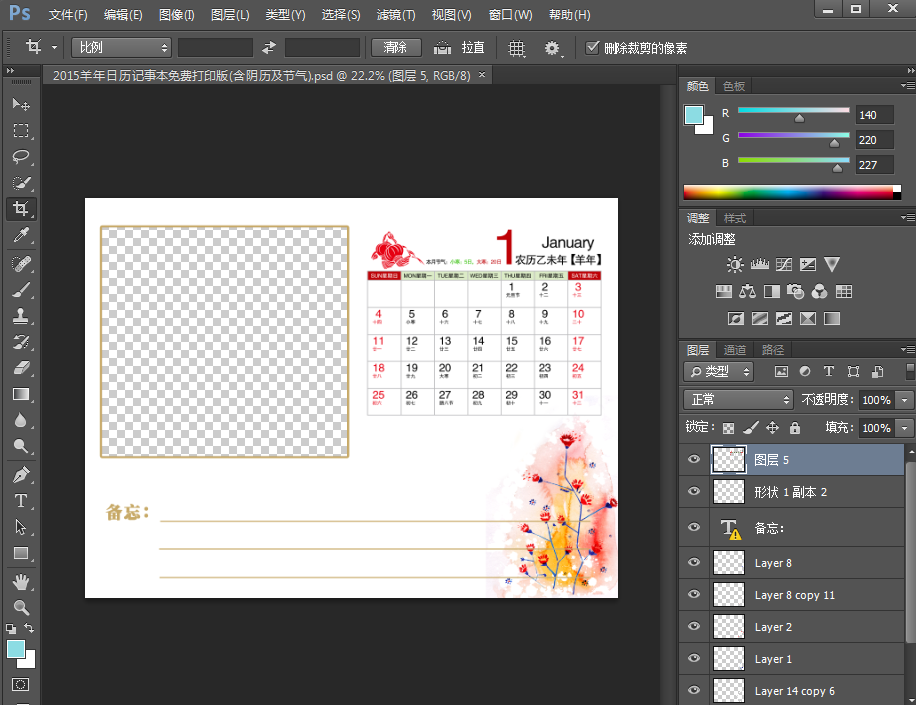
Task: Select the Eyedropper tool
Action: (20, 236)
